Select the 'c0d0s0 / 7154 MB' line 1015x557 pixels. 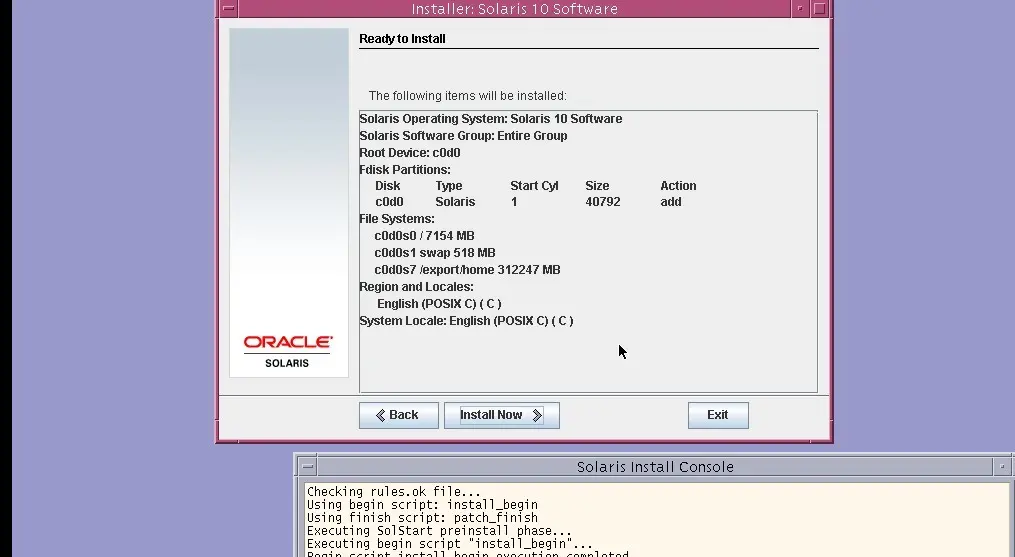[x=424, y=236]
